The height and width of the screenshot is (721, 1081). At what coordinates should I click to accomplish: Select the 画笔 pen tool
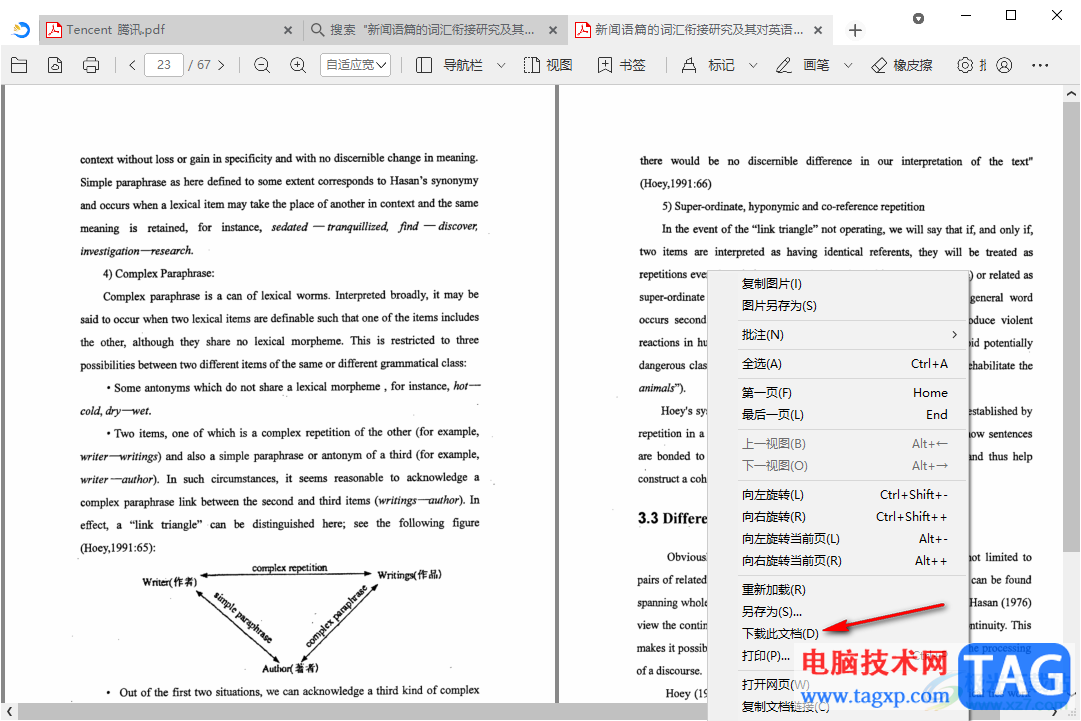click(x=802, y=65)
